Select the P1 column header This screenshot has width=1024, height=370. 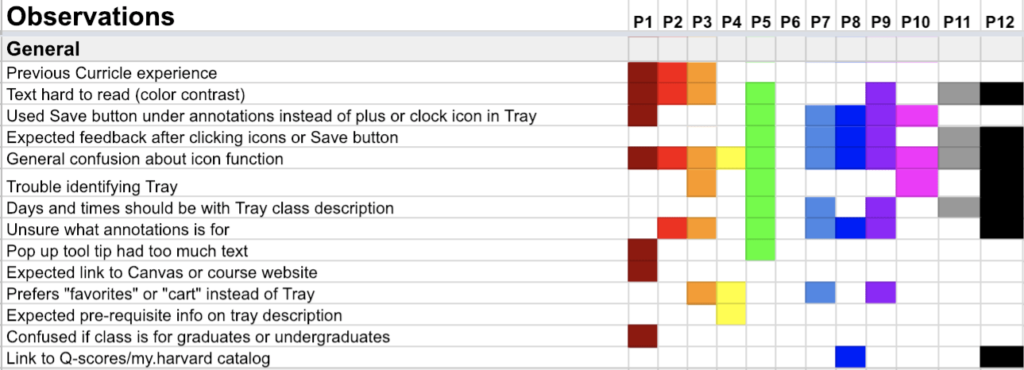pos(643,22)
